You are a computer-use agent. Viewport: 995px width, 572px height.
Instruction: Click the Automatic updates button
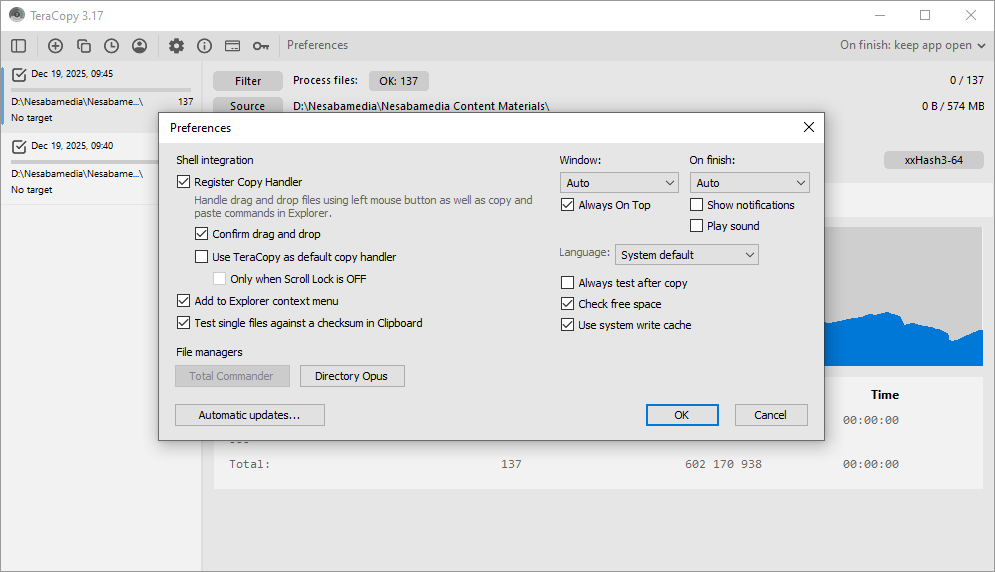tap(249, 415)
